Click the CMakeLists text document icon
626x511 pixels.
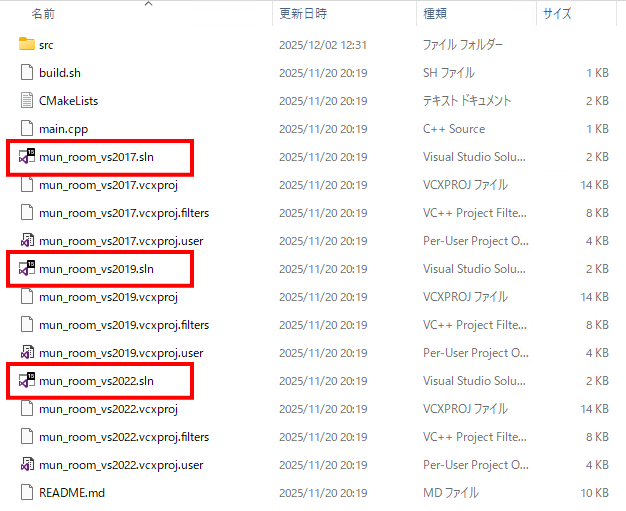click(27, 101)
